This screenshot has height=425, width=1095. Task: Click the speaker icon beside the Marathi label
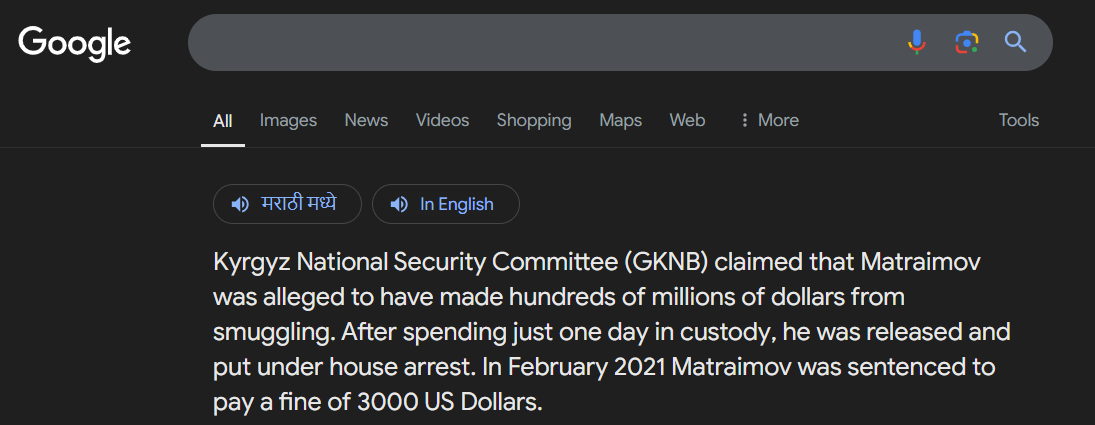point(240,204)
